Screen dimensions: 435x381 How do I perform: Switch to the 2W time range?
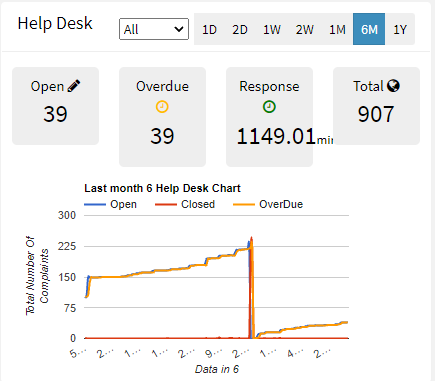[x=305, y=29]
